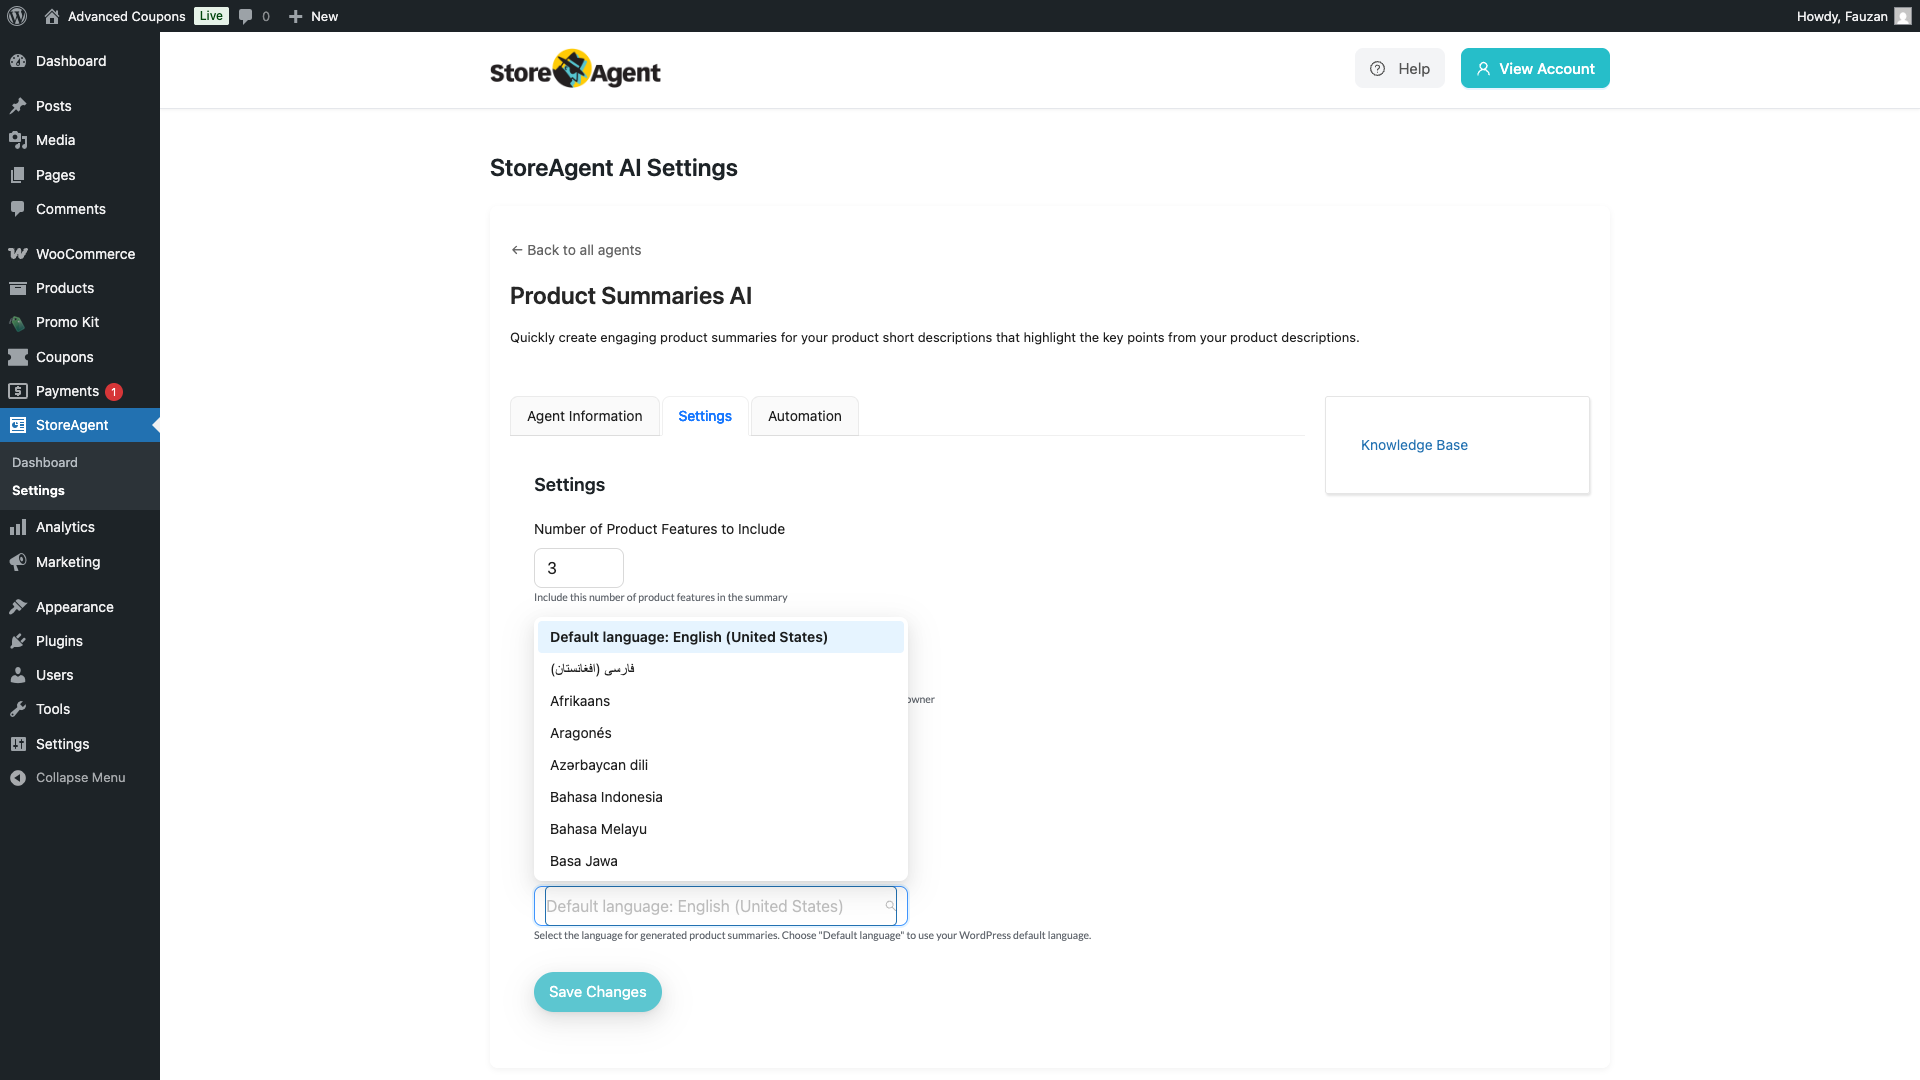Image resolution: width=1920 pixels, height=1080 pixels.
Task: Pick Basa Jawa in the dropdown
Action: pyautogui.click(x=584, y=861)
